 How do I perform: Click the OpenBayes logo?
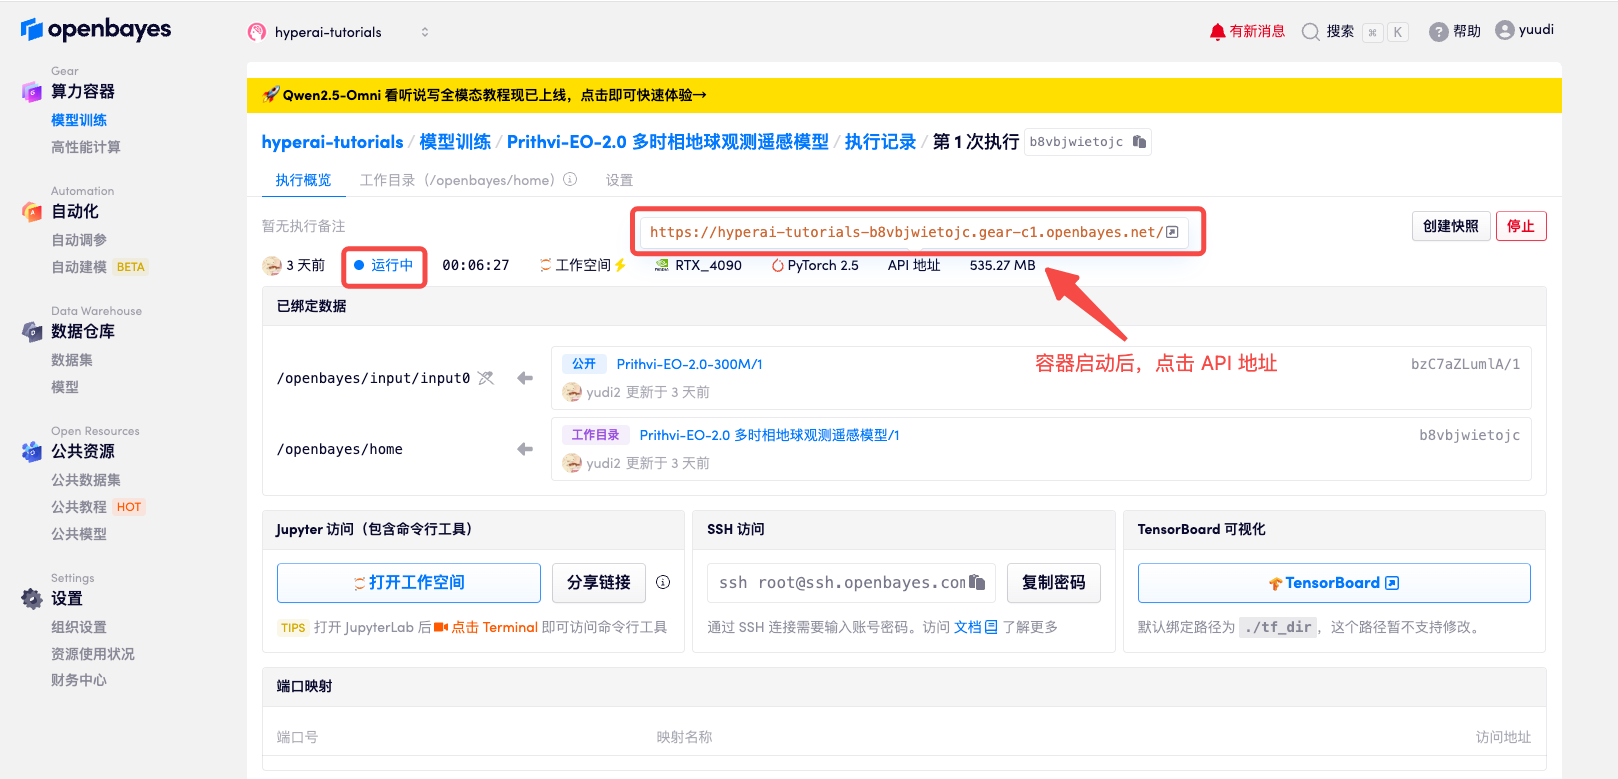pyautogui.click(x=96, y=30)
